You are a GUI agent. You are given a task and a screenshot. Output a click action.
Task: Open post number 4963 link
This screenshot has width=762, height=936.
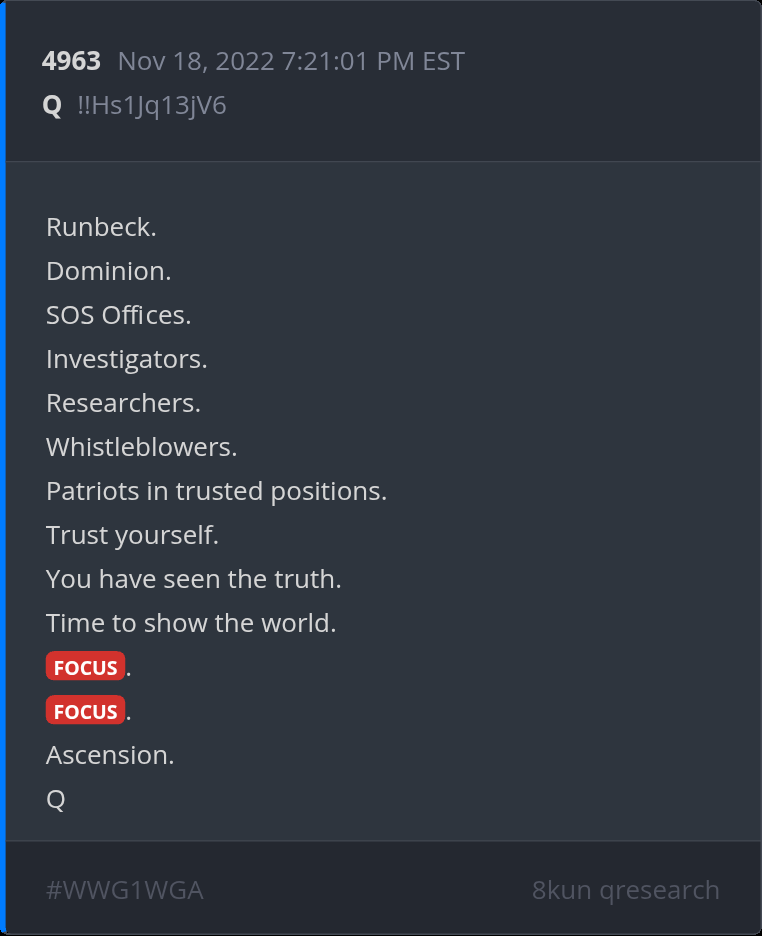click(71, 61)
